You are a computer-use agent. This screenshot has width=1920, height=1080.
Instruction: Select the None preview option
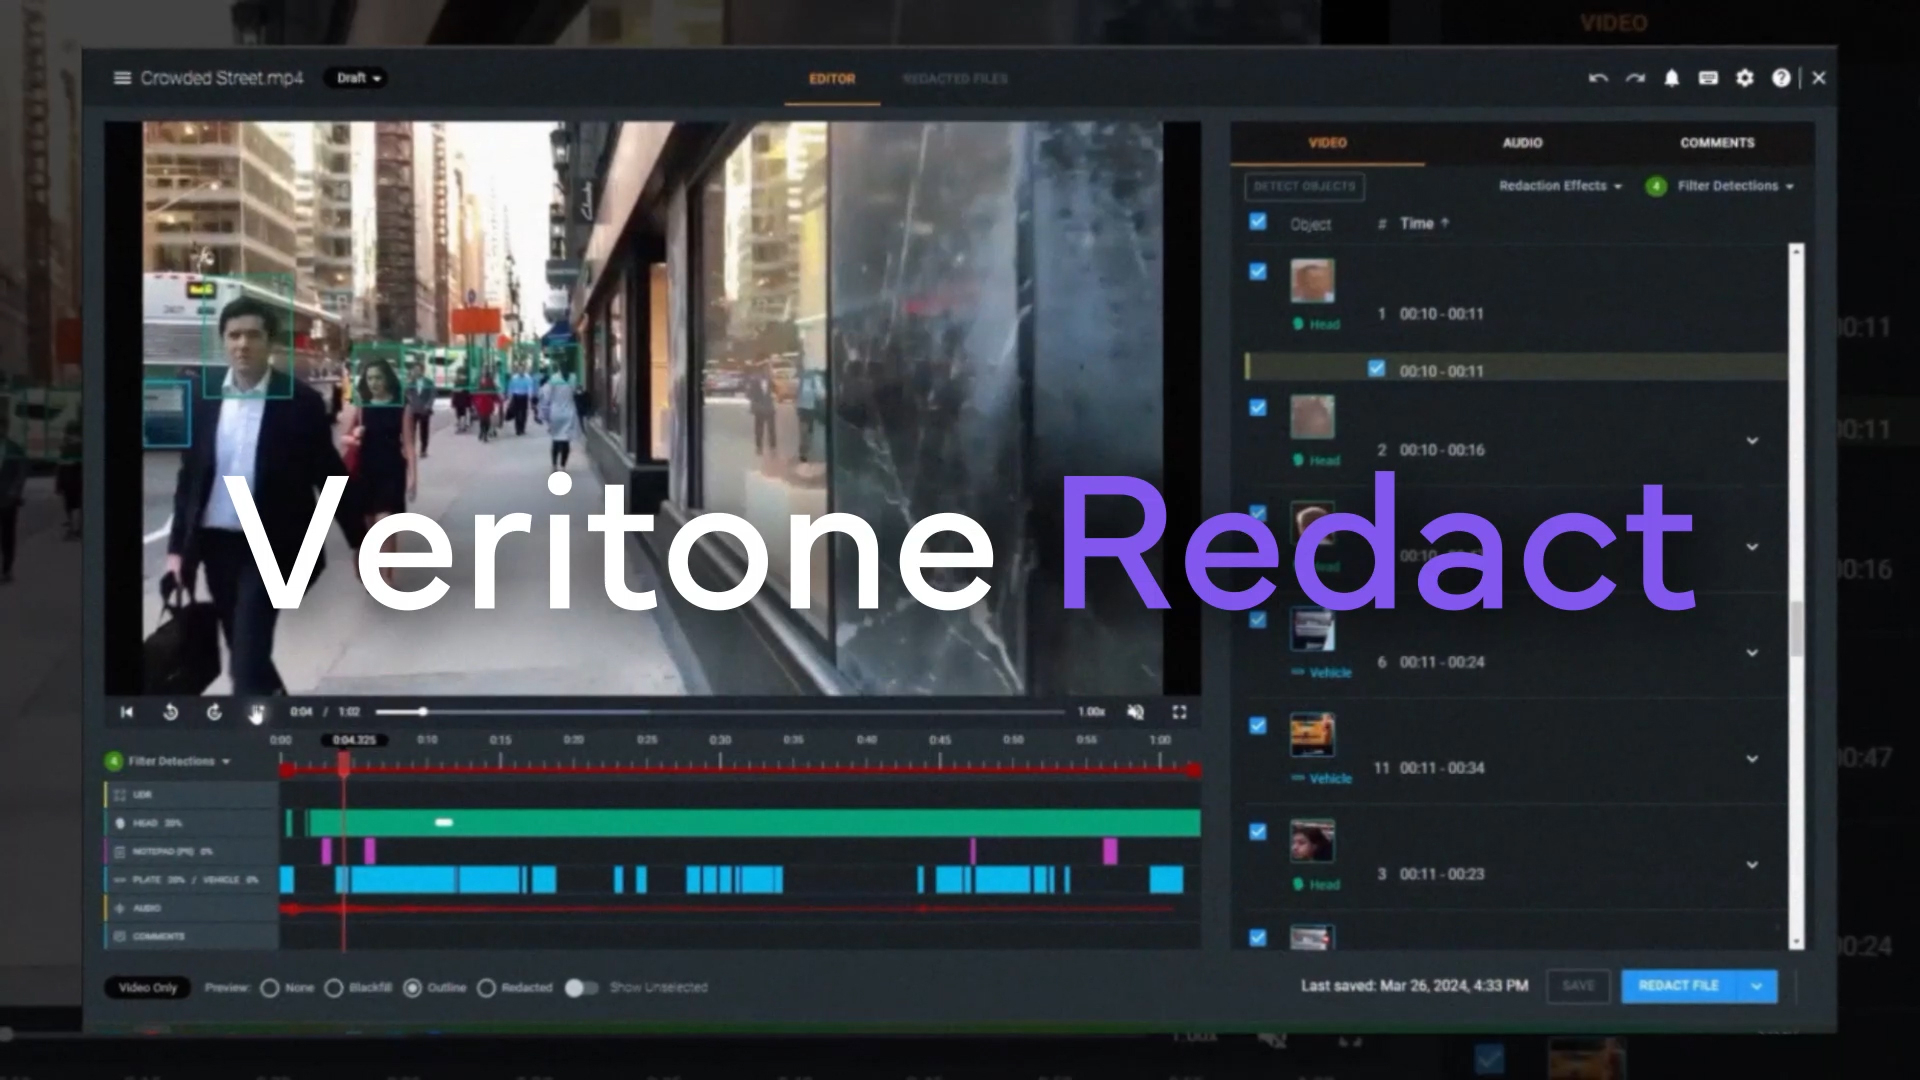pyautogui.click(x=270, y=988)
